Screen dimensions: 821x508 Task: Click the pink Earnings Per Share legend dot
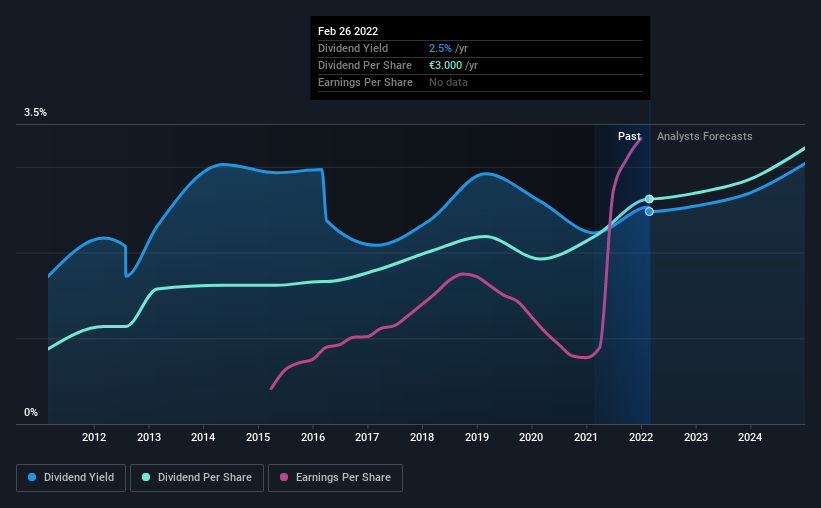(x=284, y=477)
